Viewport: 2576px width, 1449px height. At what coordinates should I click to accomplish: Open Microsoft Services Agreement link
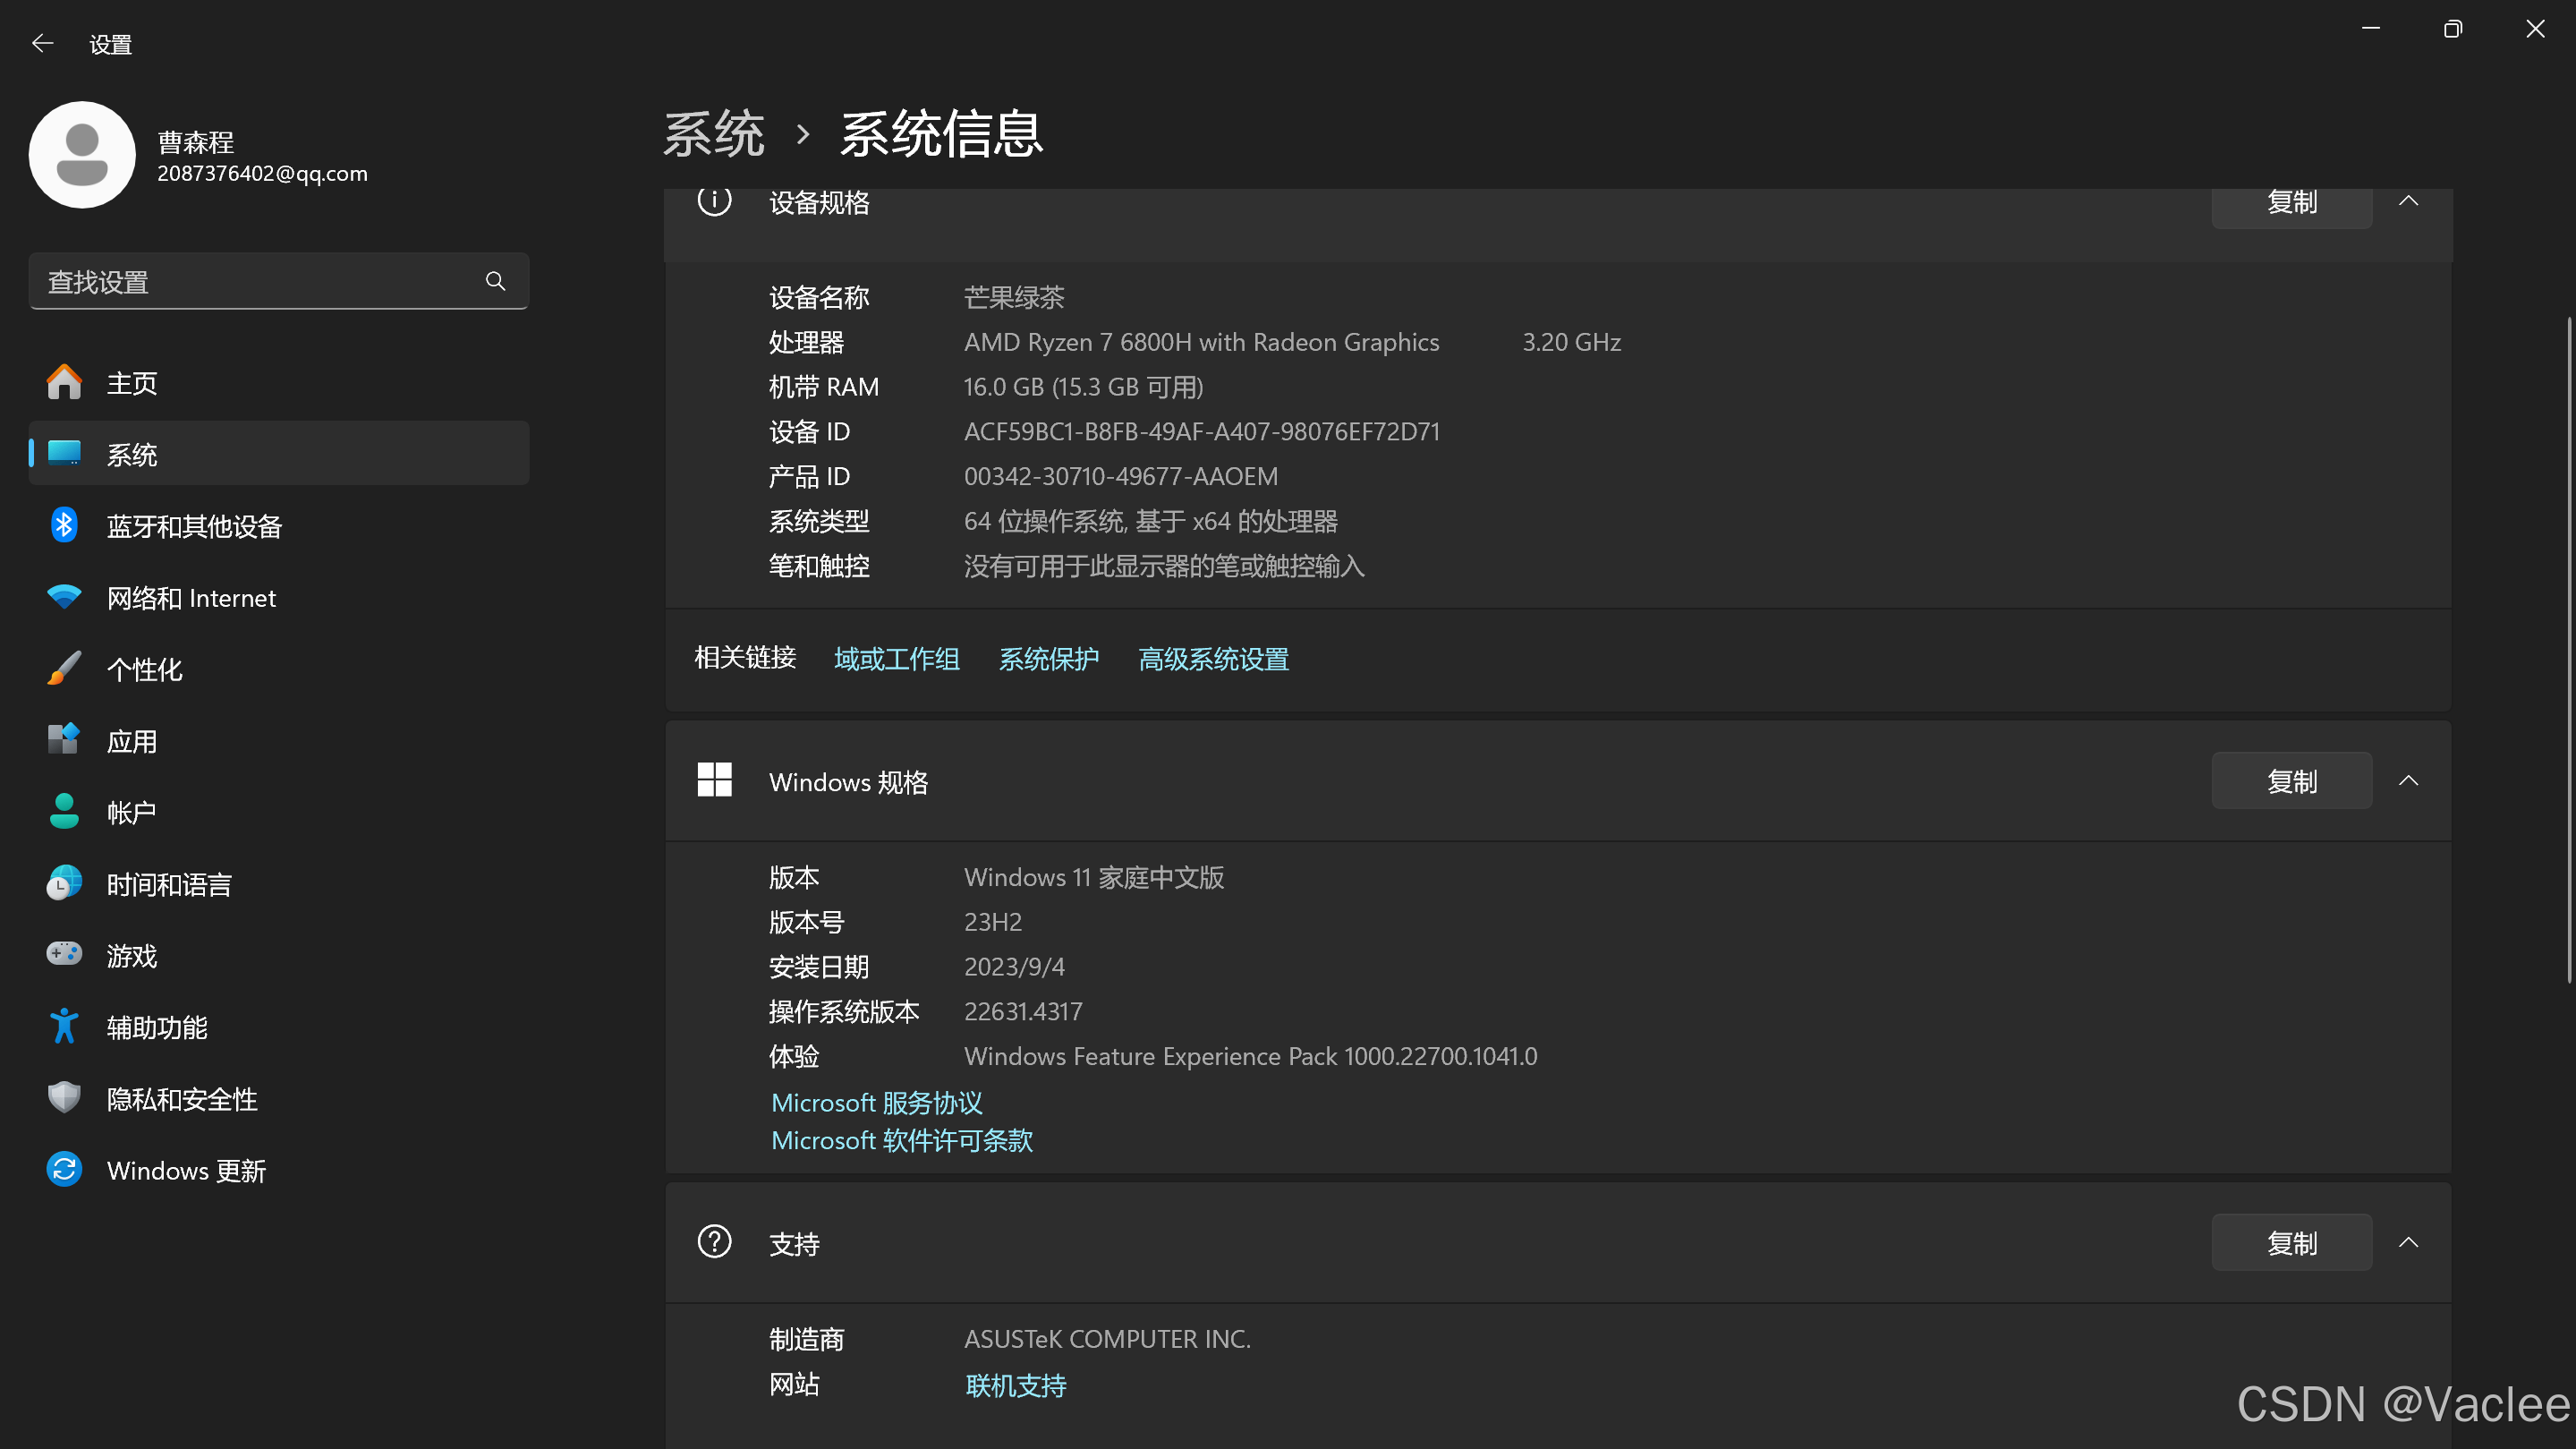pos(876,1103)
